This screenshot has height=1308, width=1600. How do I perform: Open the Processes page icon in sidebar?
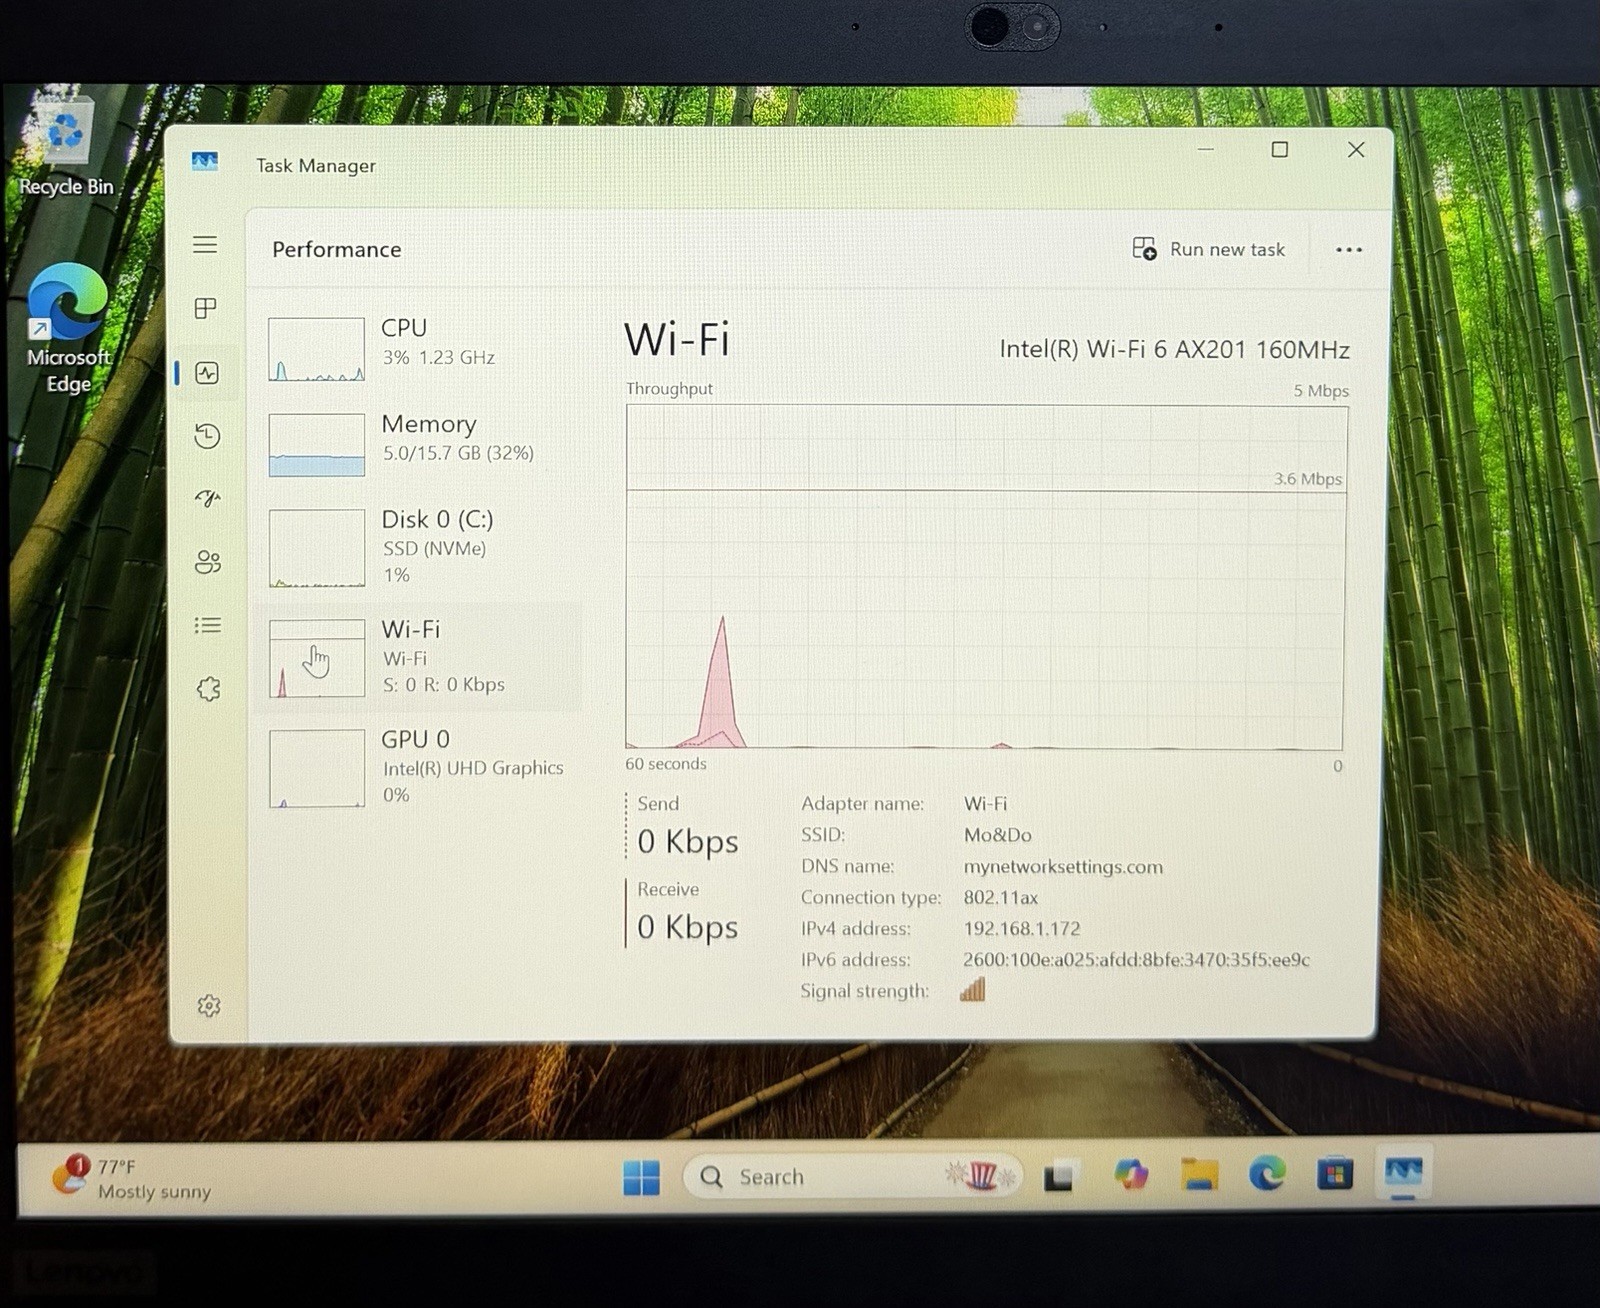[206, 308]
